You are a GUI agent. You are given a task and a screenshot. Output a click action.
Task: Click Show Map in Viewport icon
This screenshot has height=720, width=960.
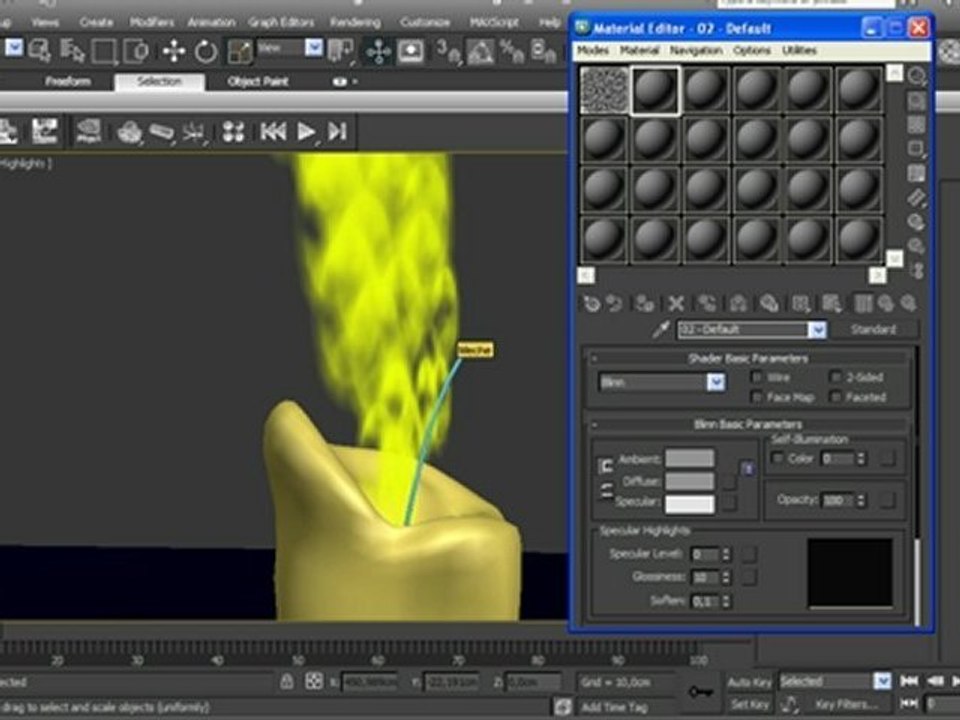(x=831, y=303)
